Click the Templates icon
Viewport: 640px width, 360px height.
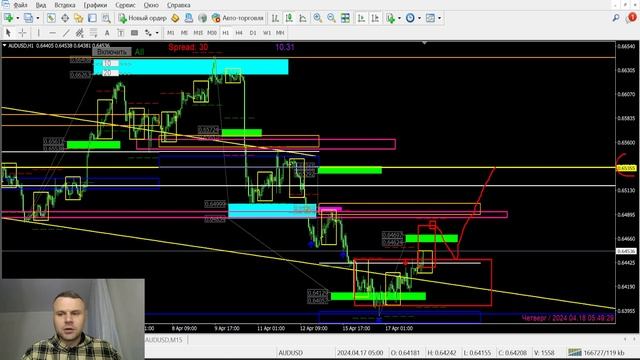[430, 18]
